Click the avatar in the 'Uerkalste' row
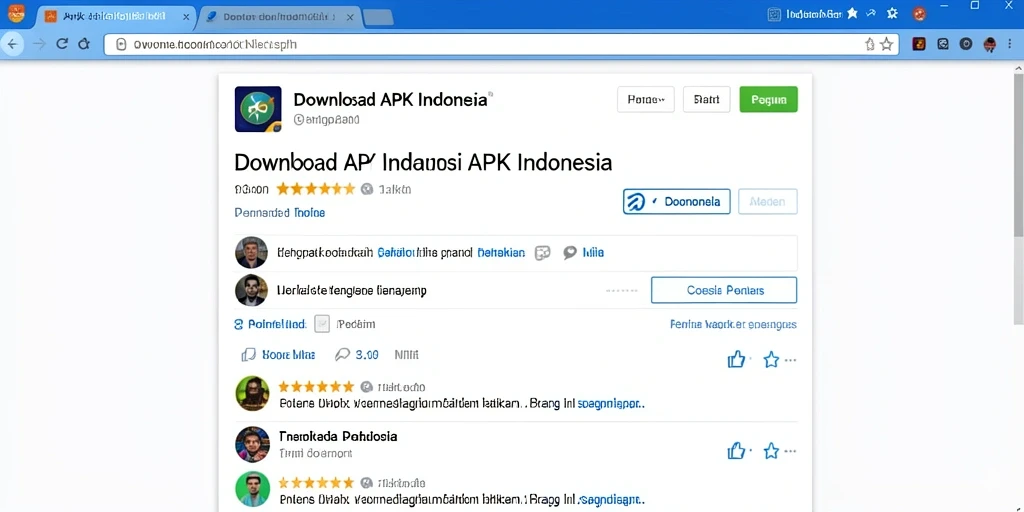This screenshot has width=1024, height=512. coord(251,291)
